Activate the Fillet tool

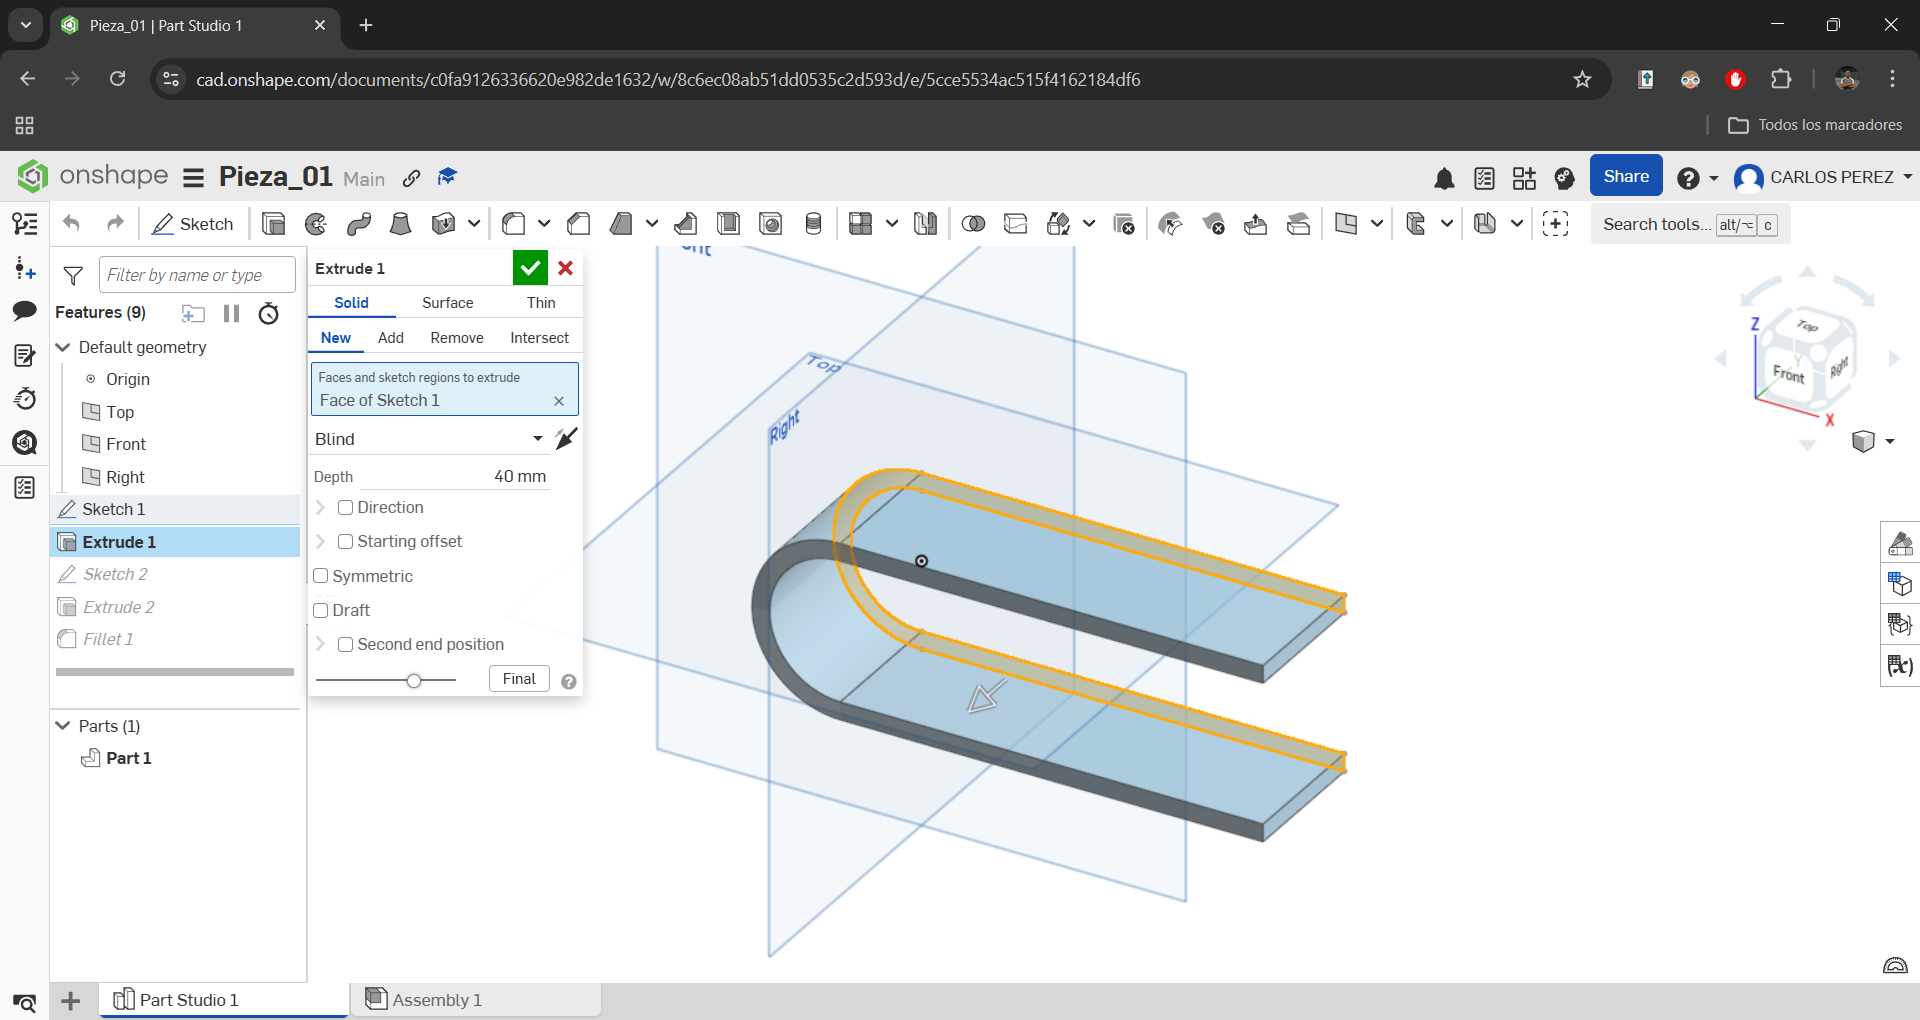pos(516,223)
